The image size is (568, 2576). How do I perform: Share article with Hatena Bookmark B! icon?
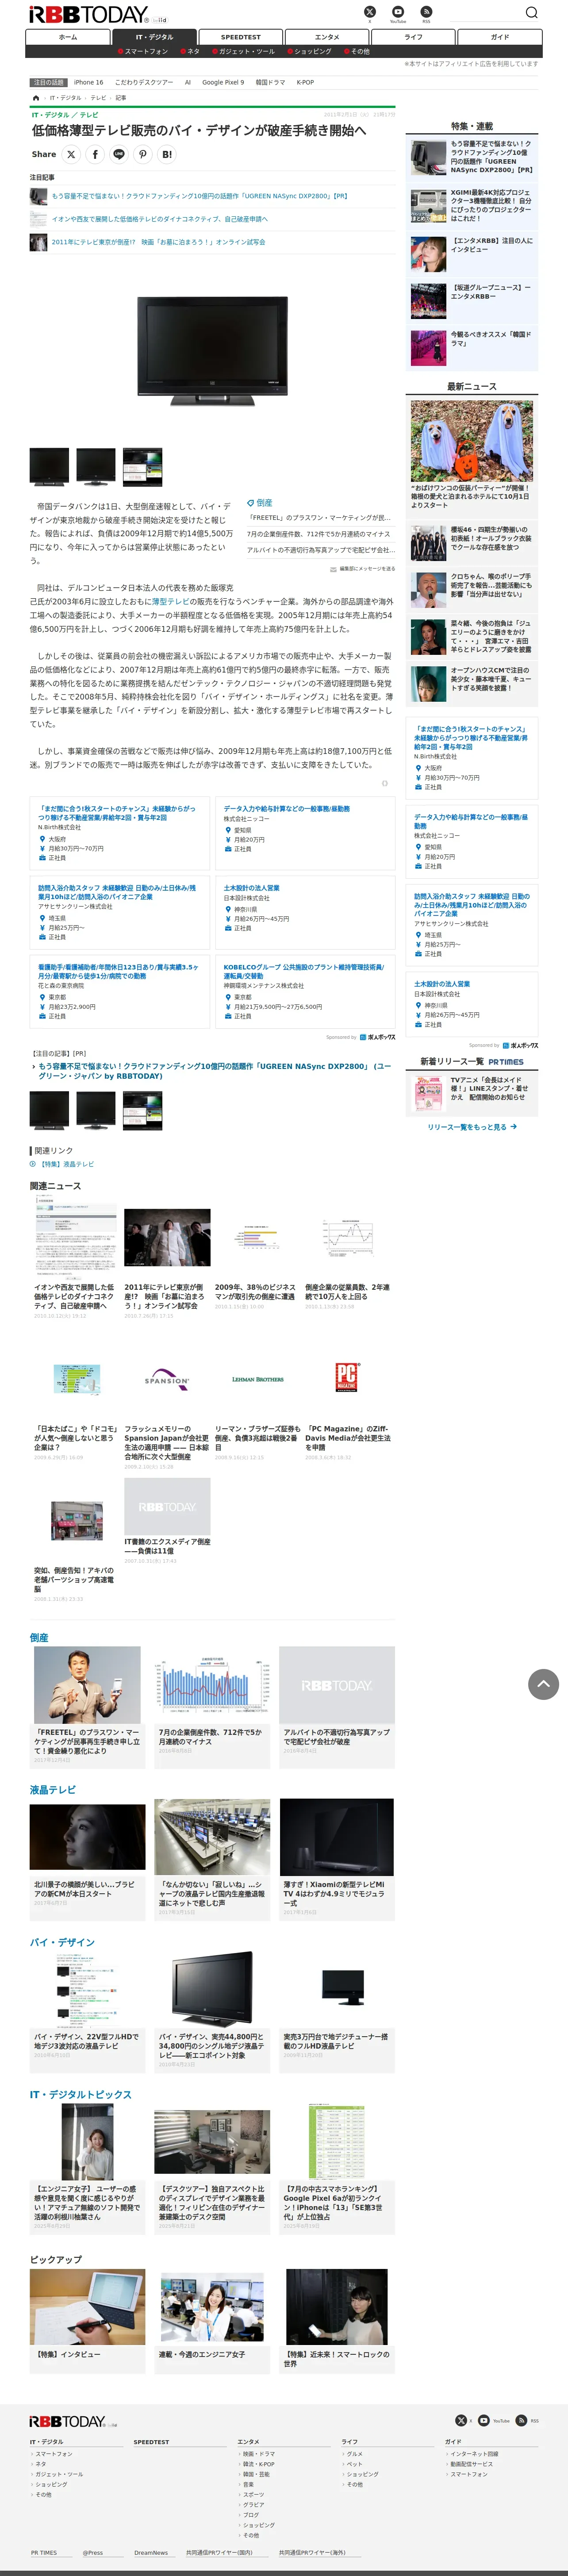pyautogui.click(x=167, y=154)
